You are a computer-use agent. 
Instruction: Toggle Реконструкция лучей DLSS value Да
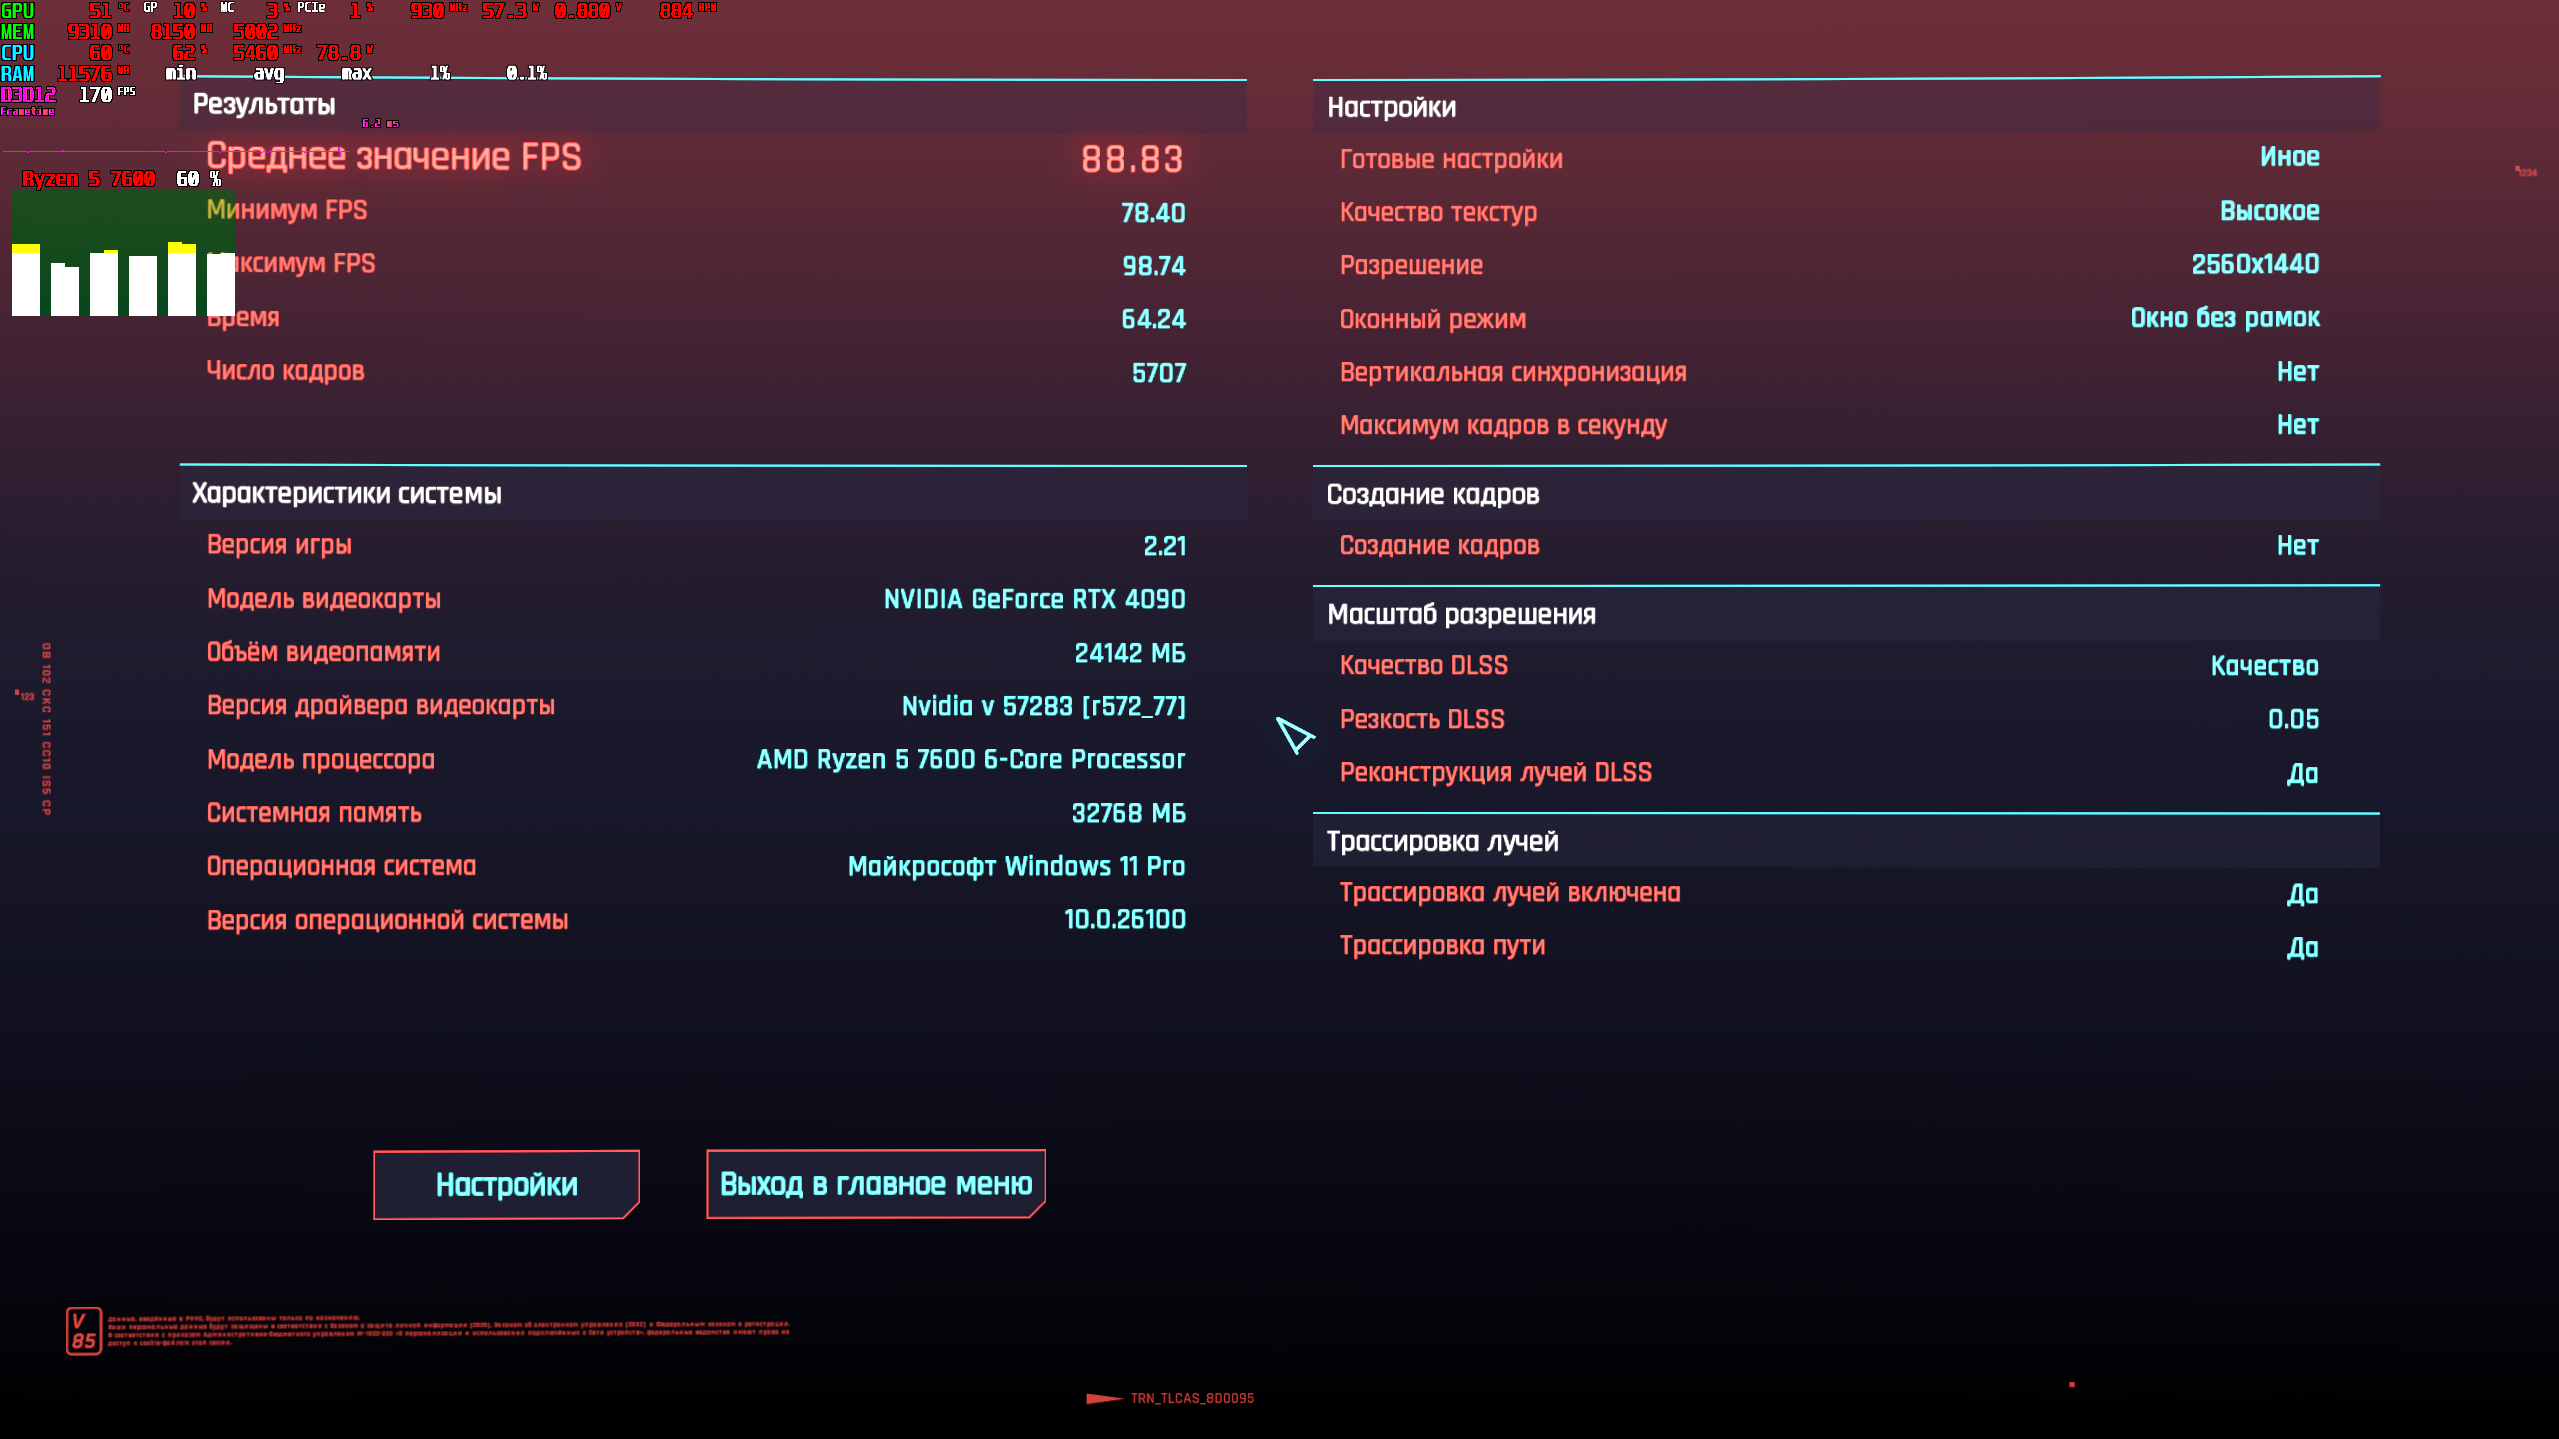pos(2301,773)
